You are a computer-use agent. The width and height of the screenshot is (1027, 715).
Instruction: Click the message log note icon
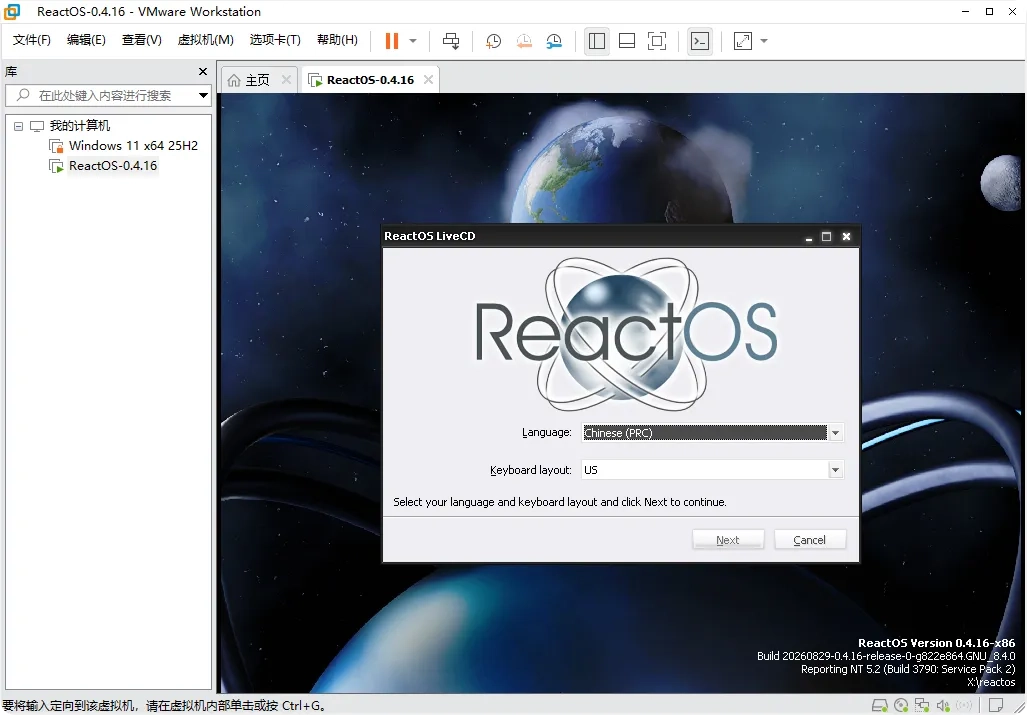(996, 706)
